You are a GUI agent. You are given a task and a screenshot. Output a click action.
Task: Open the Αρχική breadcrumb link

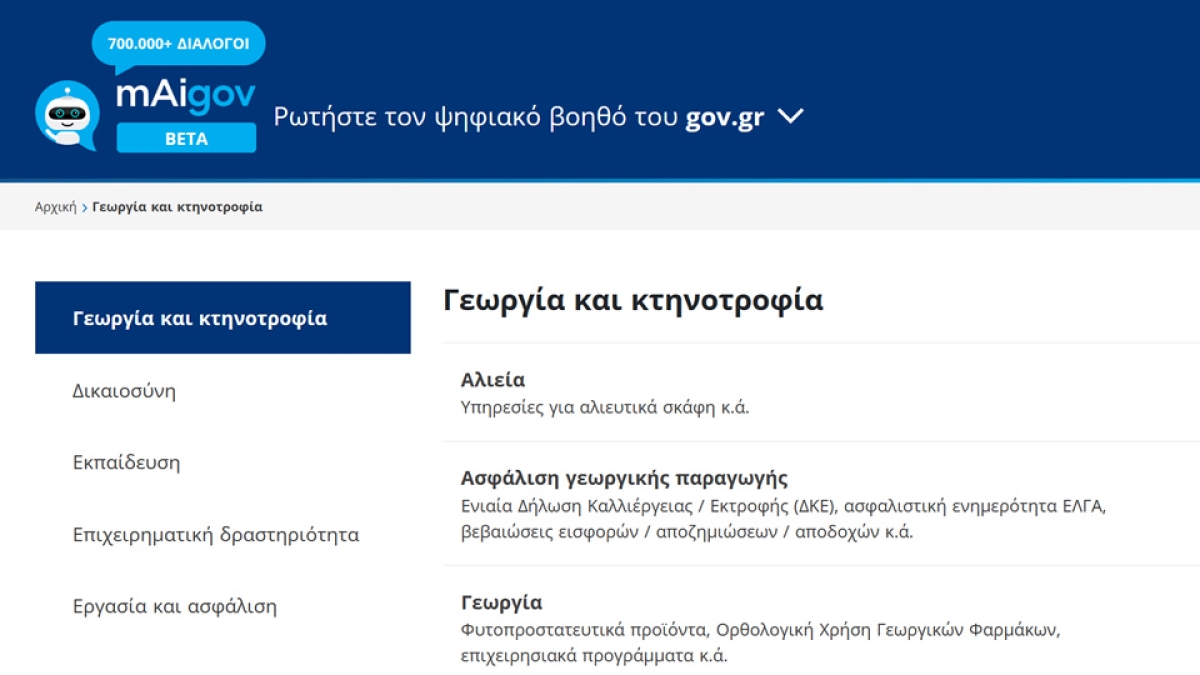coord(56,206)
